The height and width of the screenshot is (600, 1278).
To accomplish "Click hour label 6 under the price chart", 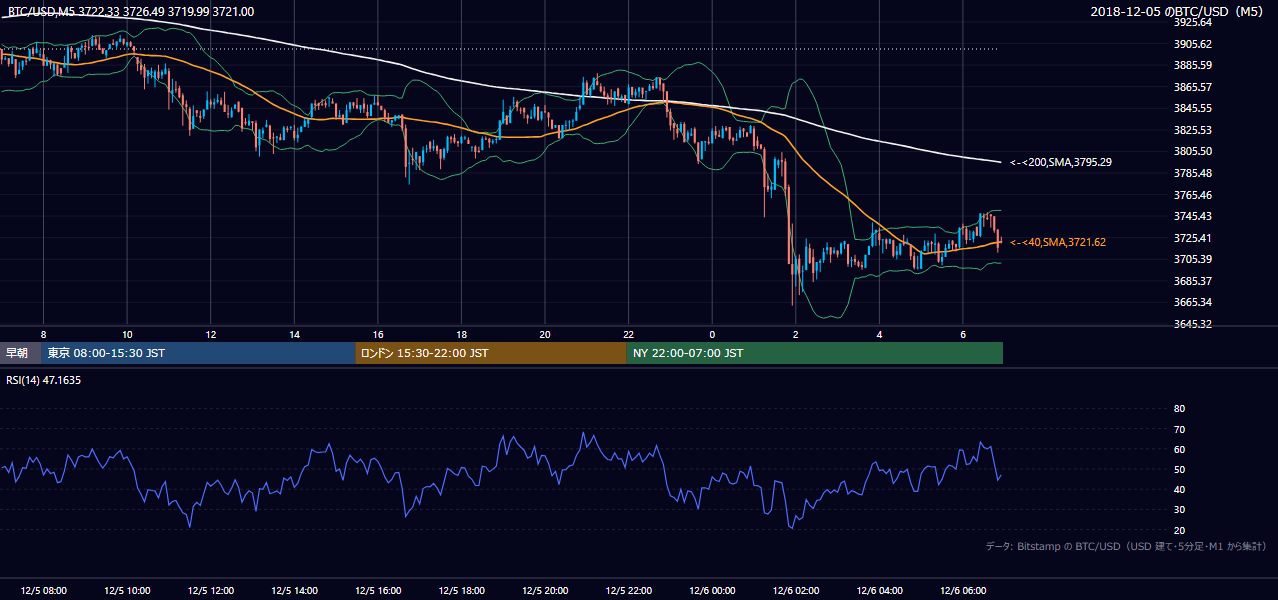I will 962,333.
